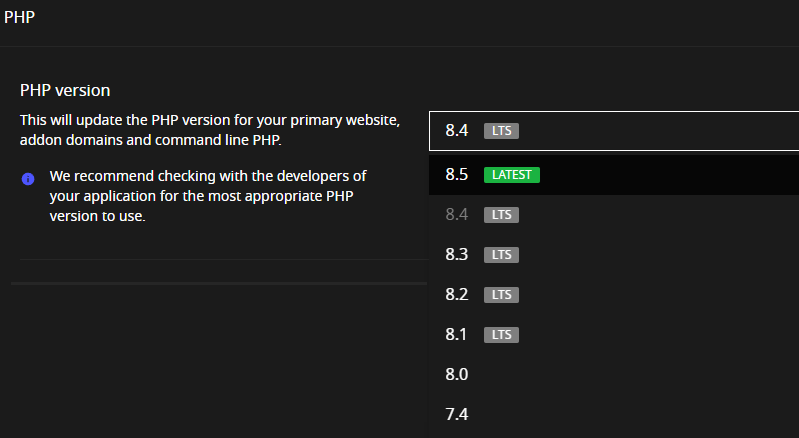Click the LTS badge next to 8.2
Screen dimensions: 799x438
tap(502, 295)
